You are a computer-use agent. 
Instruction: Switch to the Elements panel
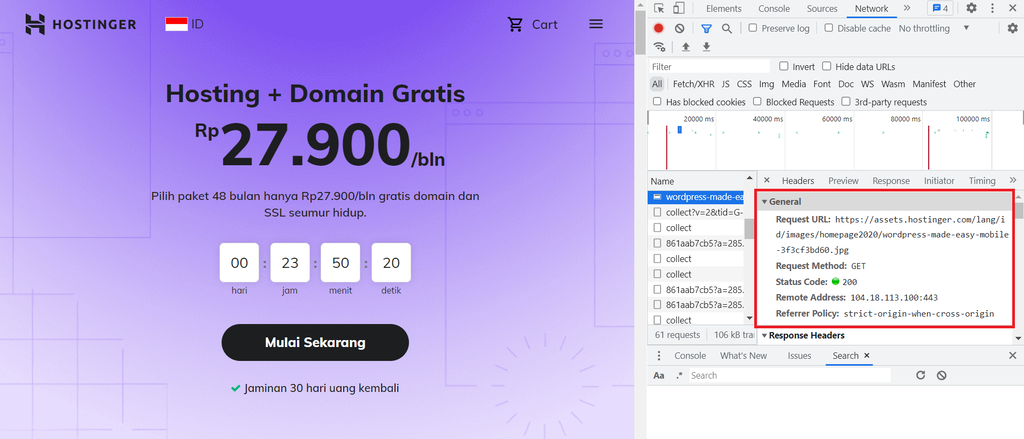(x=724, y=8)
